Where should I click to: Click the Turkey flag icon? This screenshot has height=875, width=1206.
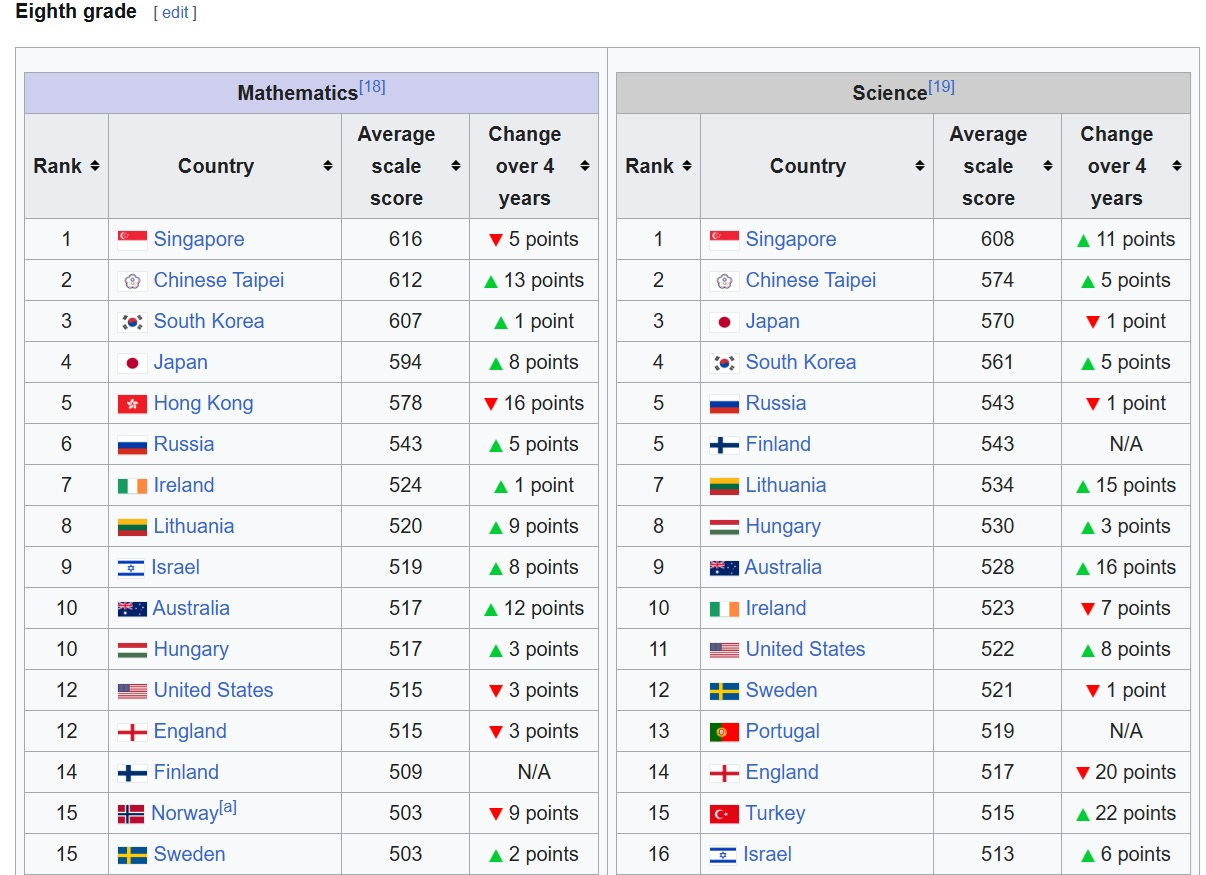[724, 813]
